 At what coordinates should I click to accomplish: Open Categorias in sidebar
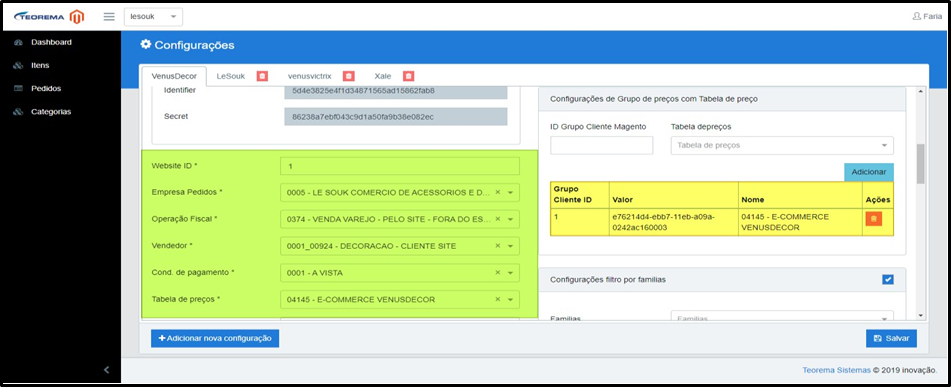click(51, 112)
